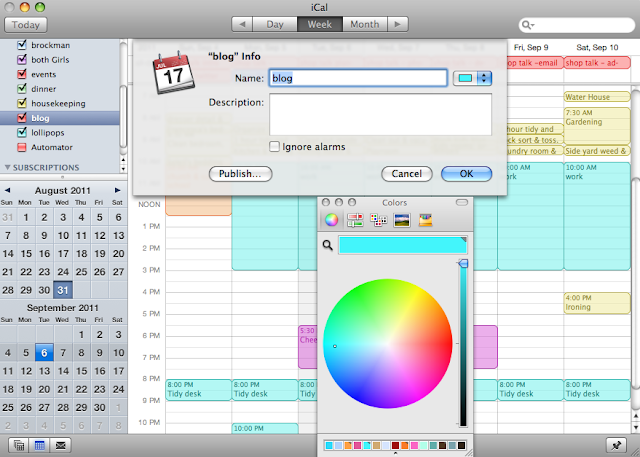This screenshot has height=457, width=640.
Task: Choose the image palettes picker mode
Action: click(402, 220)
